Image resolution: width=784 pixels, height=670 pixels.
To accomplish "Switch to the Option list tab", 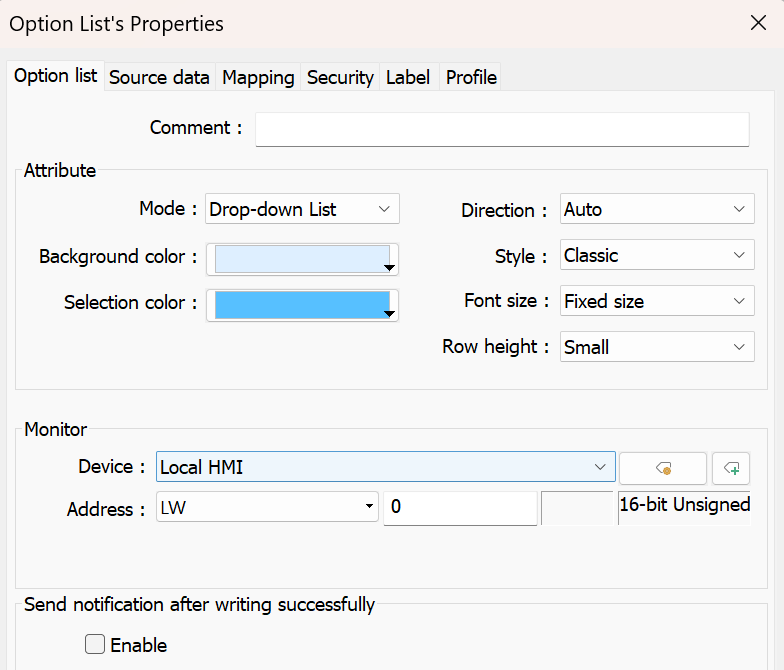I will 56,76.
